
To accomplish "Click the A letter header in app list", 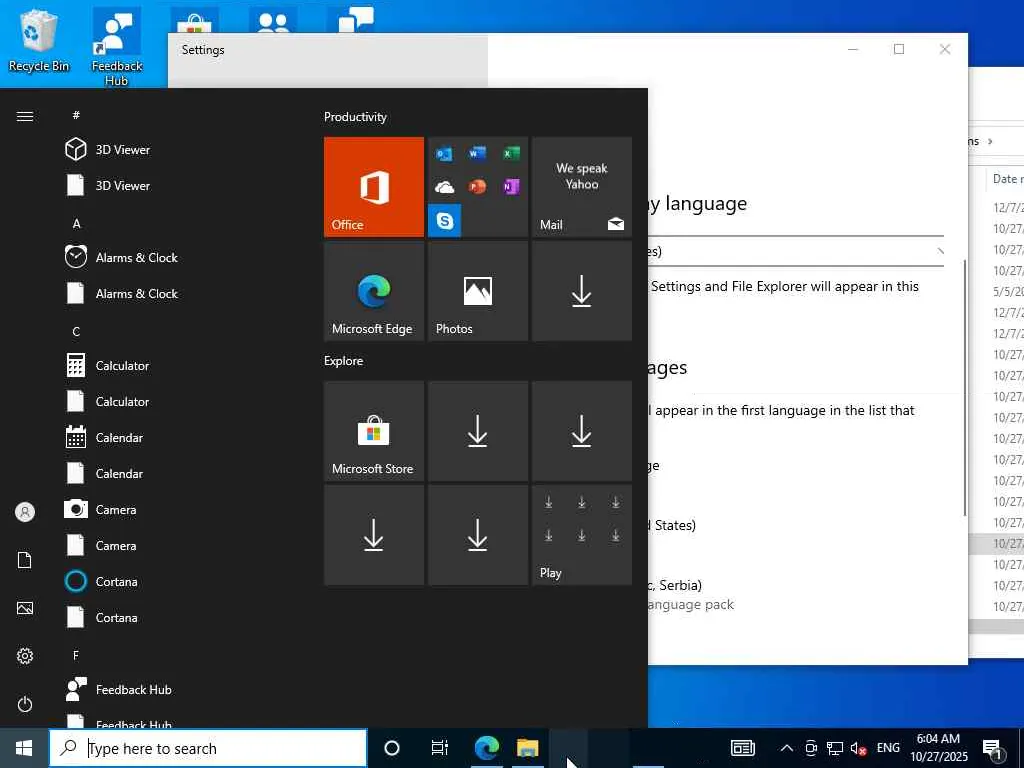I will point(76,223).
